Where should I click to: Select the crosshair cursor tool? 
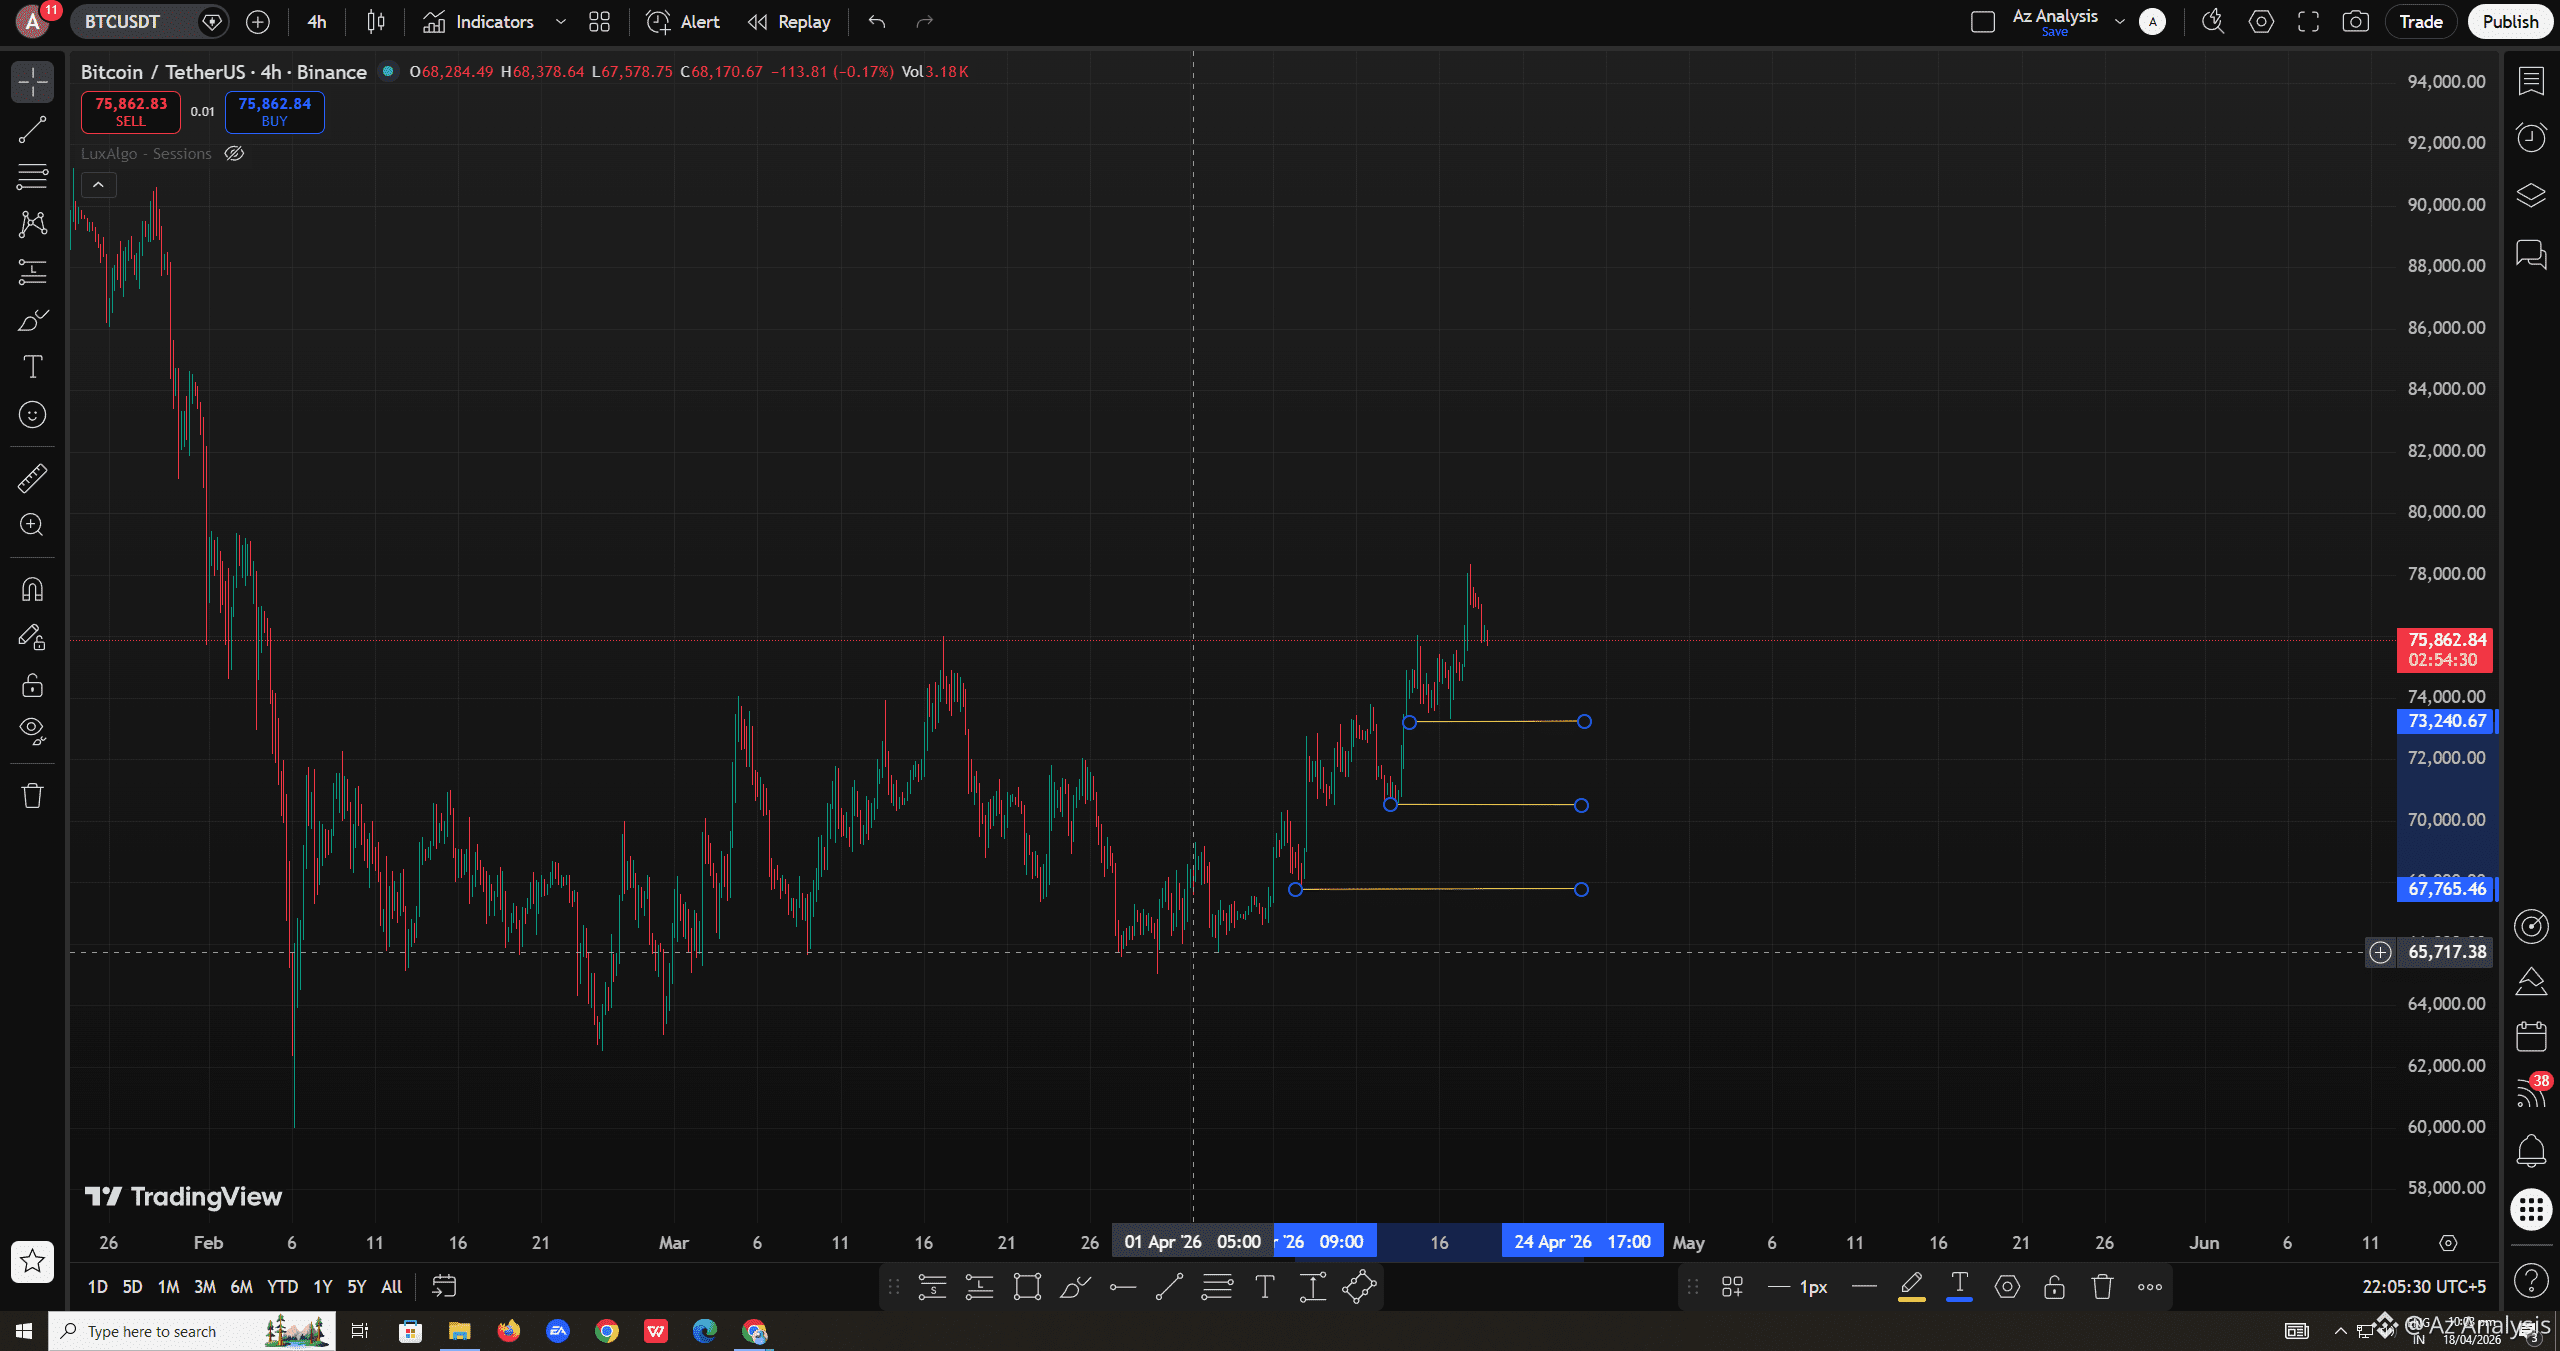(x=32, y=81)
